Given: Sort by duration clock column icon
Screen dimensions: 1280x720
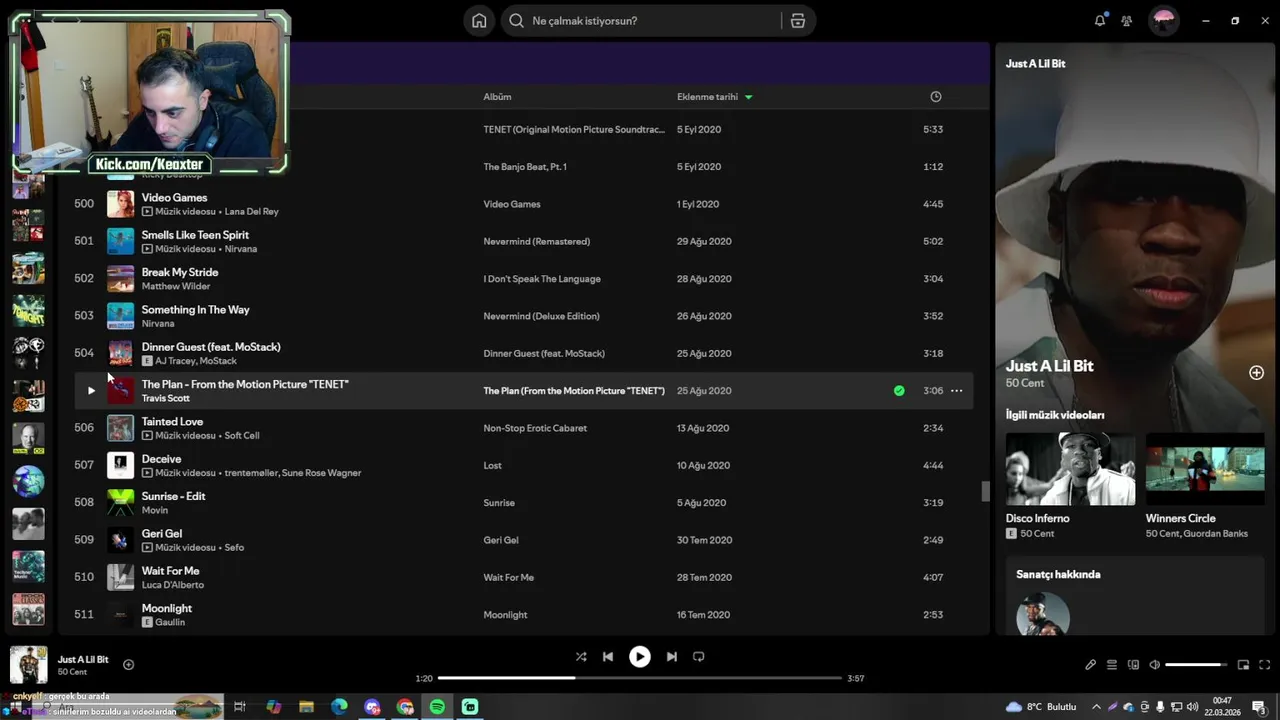Looking at the screenshot, I should (936, 97).
